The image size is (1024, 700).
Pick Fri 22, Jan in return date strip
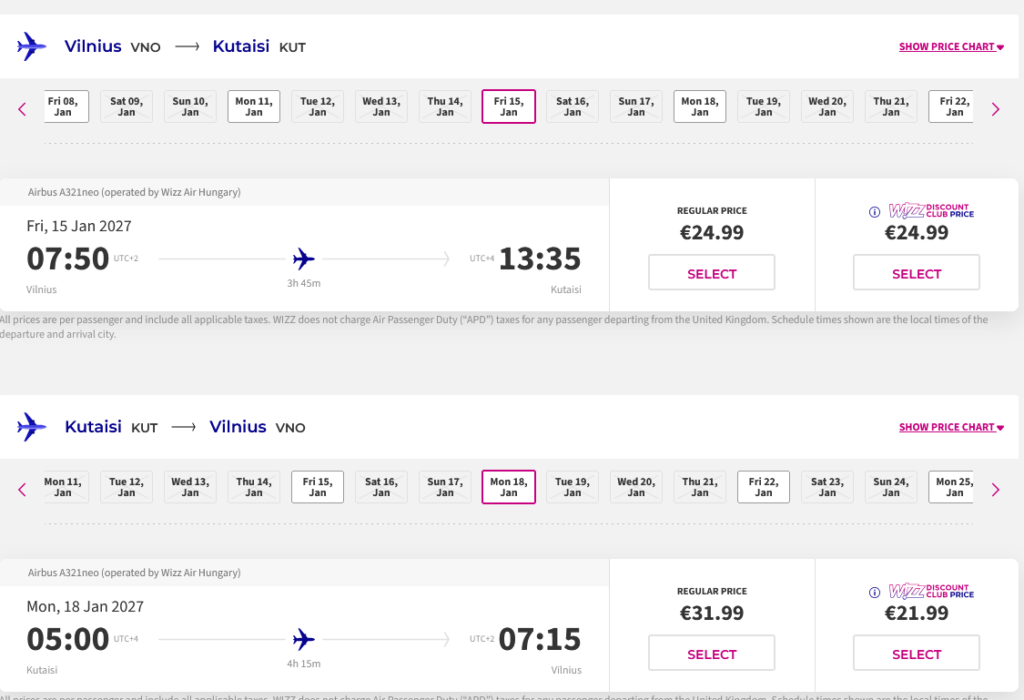point(763,487)
